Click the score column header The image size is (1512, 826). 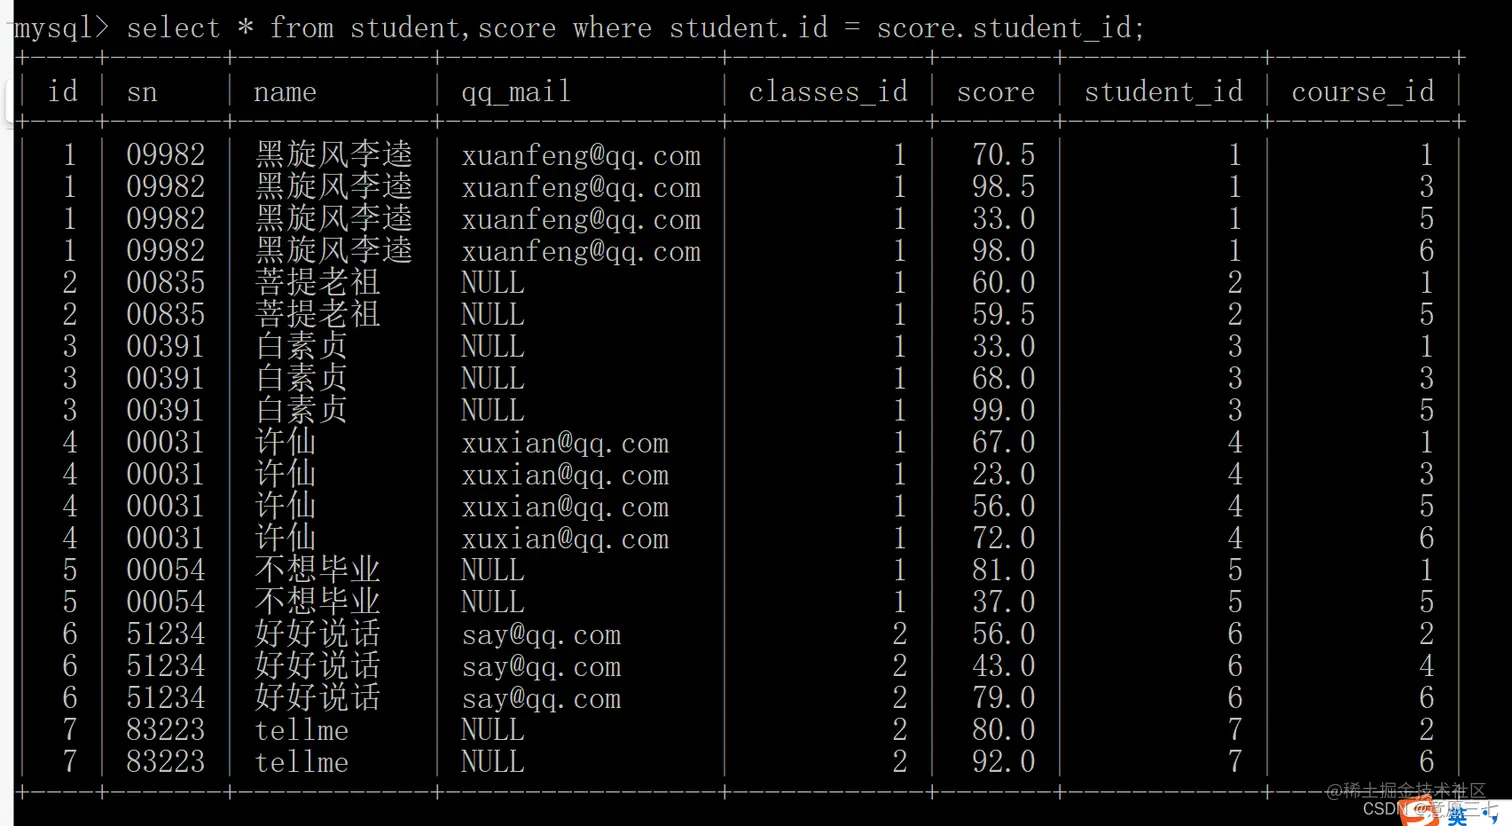coord(996,93)
